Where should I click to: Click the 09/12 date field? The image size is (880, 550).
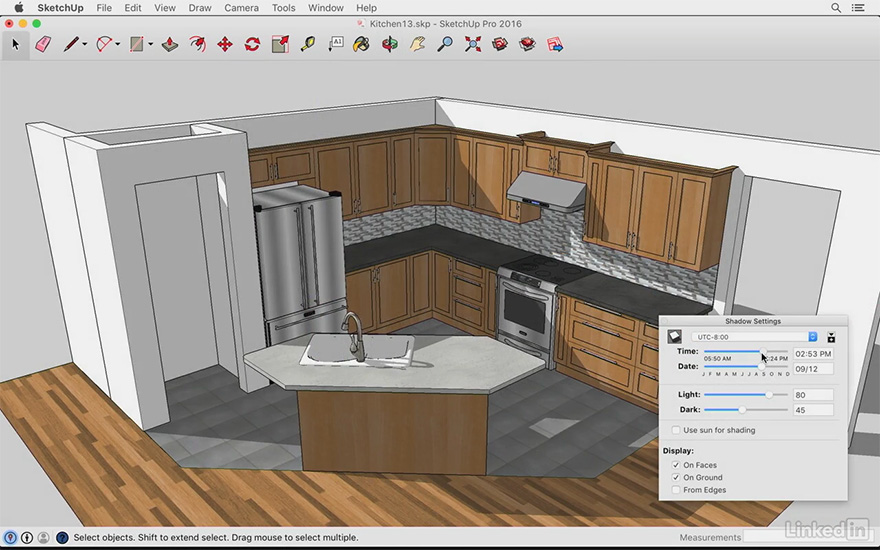tap(813, 369)
